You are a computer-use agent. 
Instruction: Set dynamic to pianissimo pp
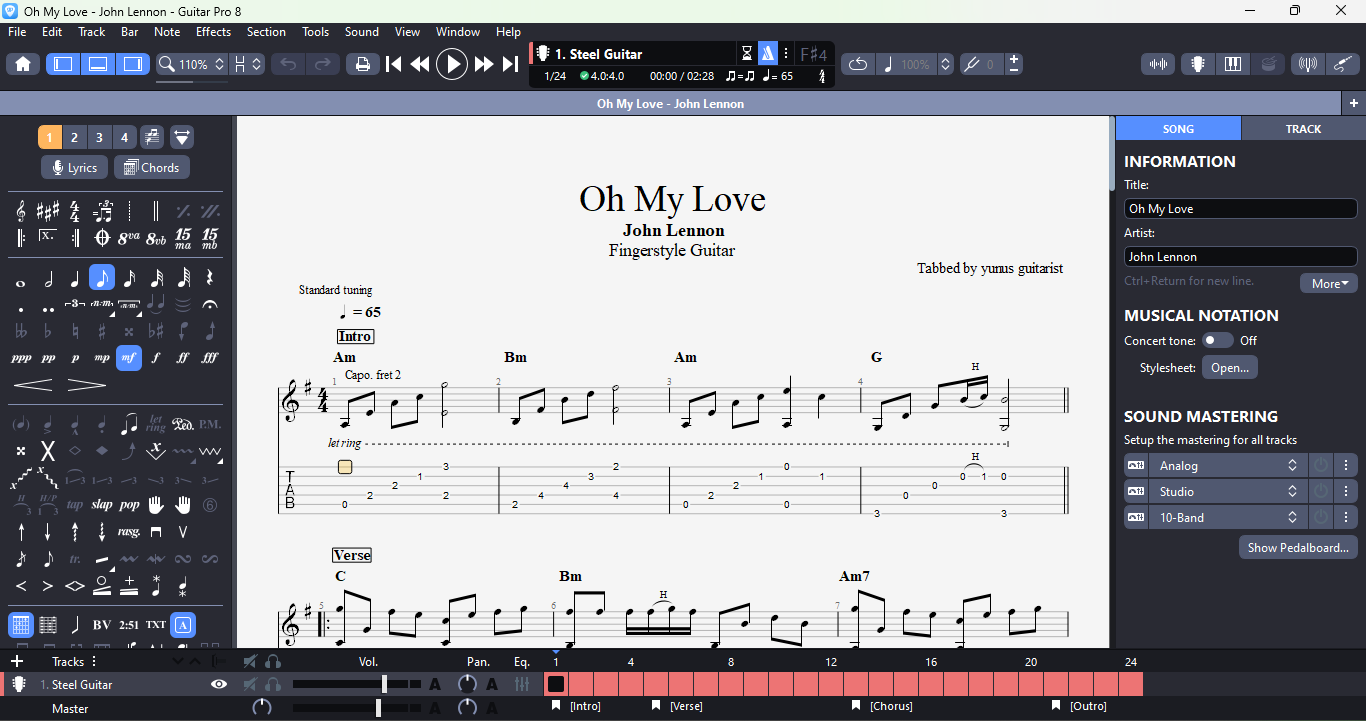click(48, 358)
